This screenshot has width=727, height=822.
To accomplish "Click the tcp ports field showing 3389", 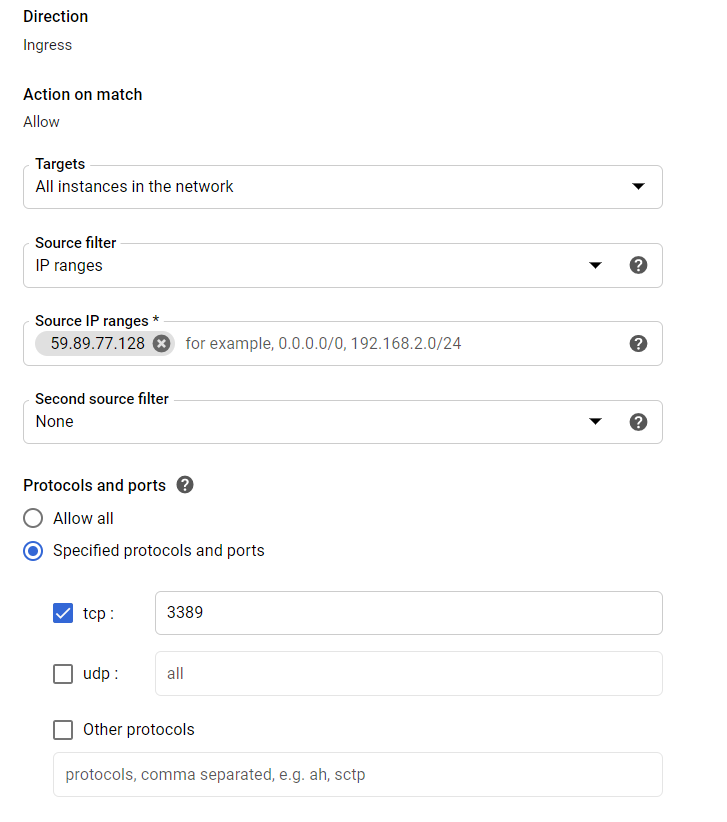I will click(408, 613).
